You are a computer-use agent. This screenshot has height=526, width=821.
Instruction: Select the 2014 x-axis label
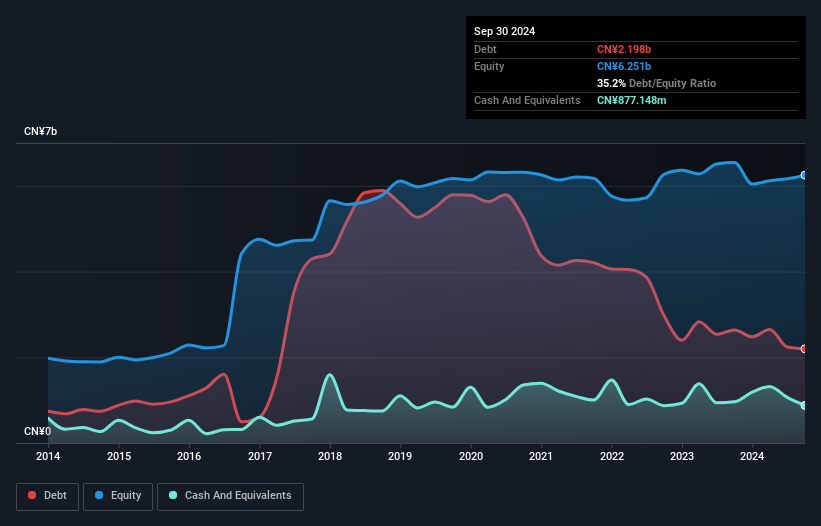click(48, 456)
